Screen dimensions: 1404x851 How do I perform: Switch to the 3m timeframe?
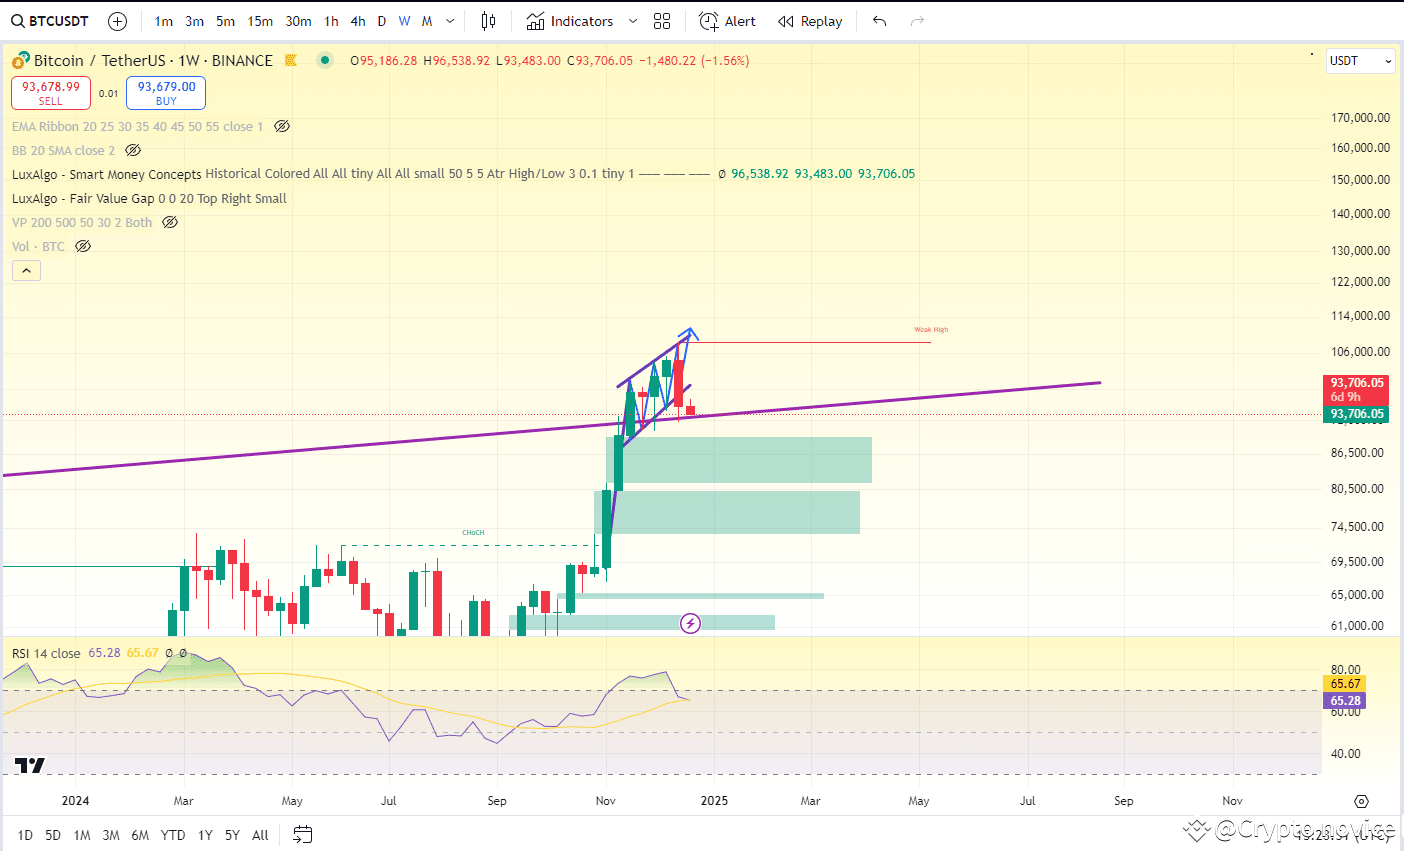(x=194, y=21)
